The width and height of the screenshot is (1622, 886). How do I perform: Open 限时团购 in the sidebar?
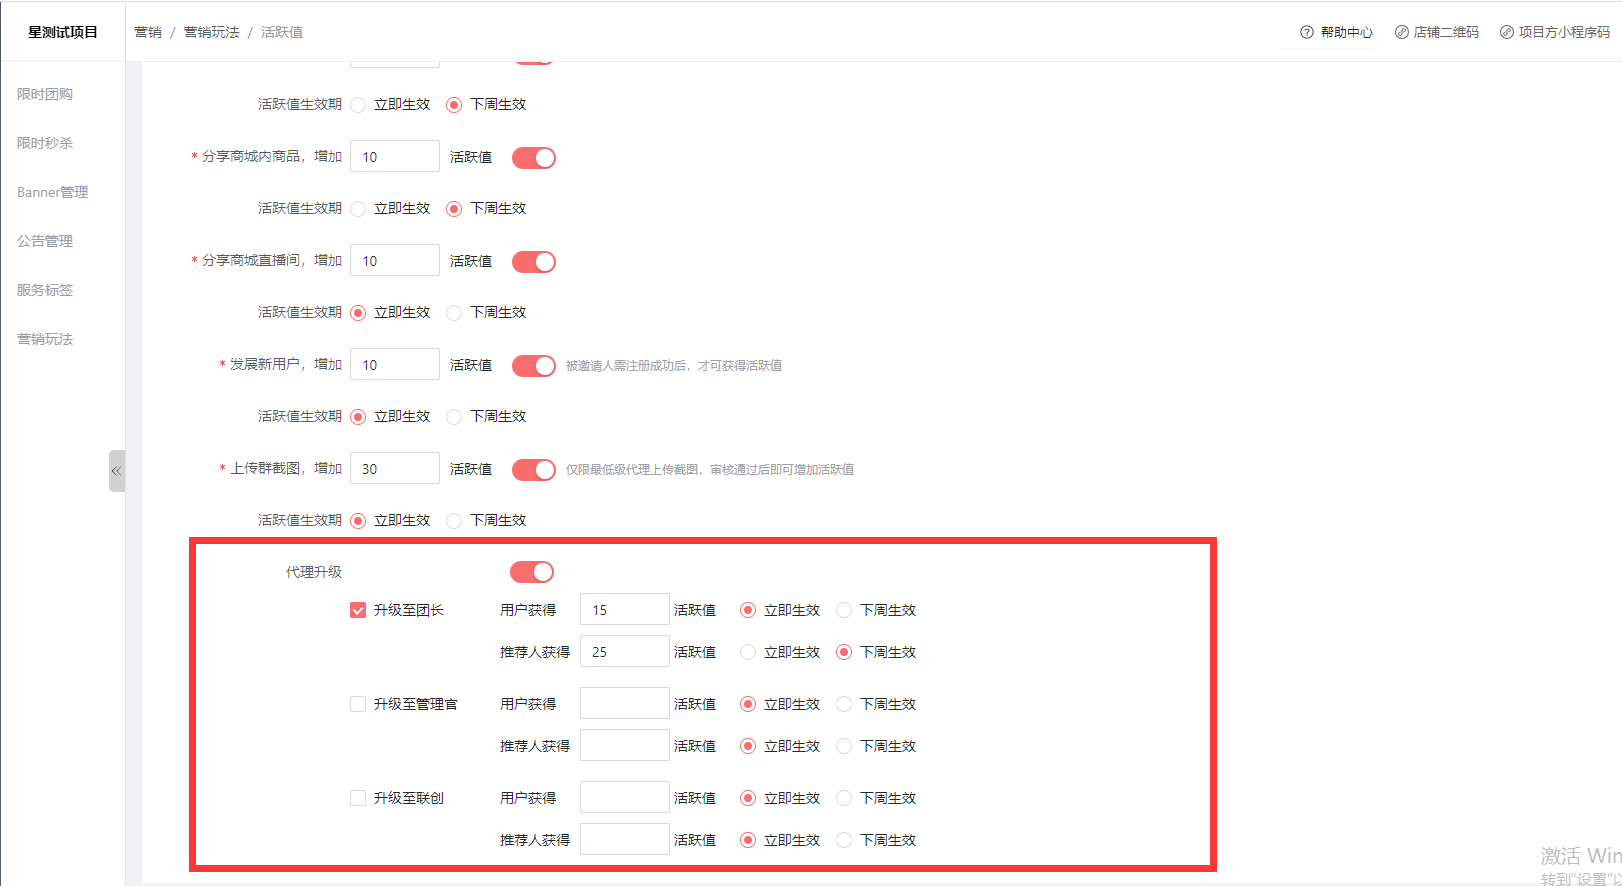tap(45, 94)
